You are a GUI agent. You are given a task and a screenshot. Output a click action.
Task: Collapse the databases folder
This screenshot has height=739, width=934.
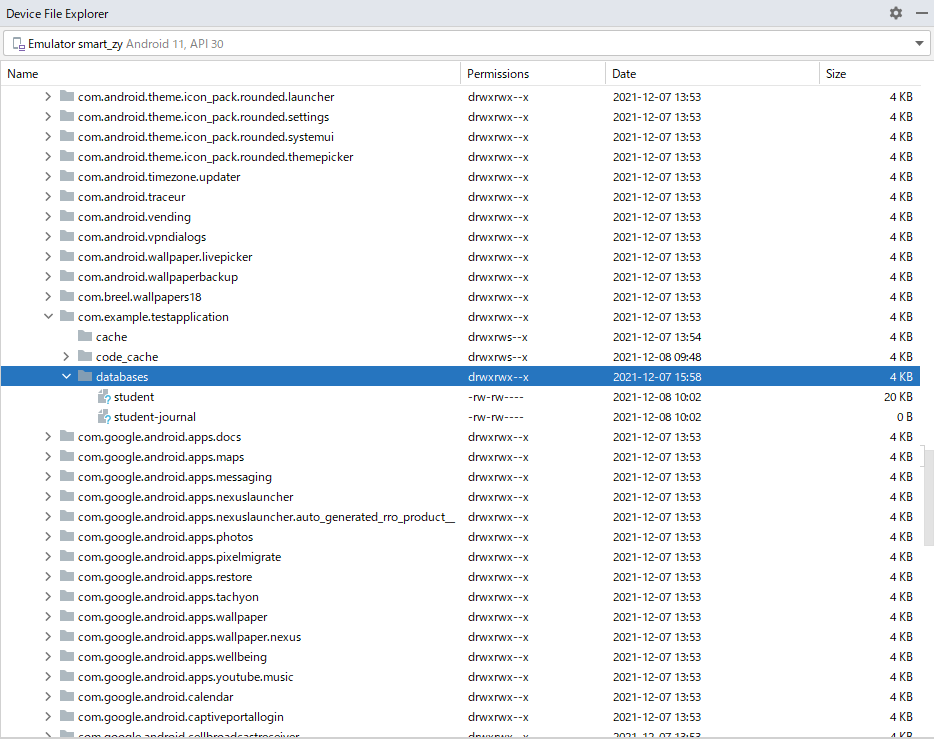[66, 377]
